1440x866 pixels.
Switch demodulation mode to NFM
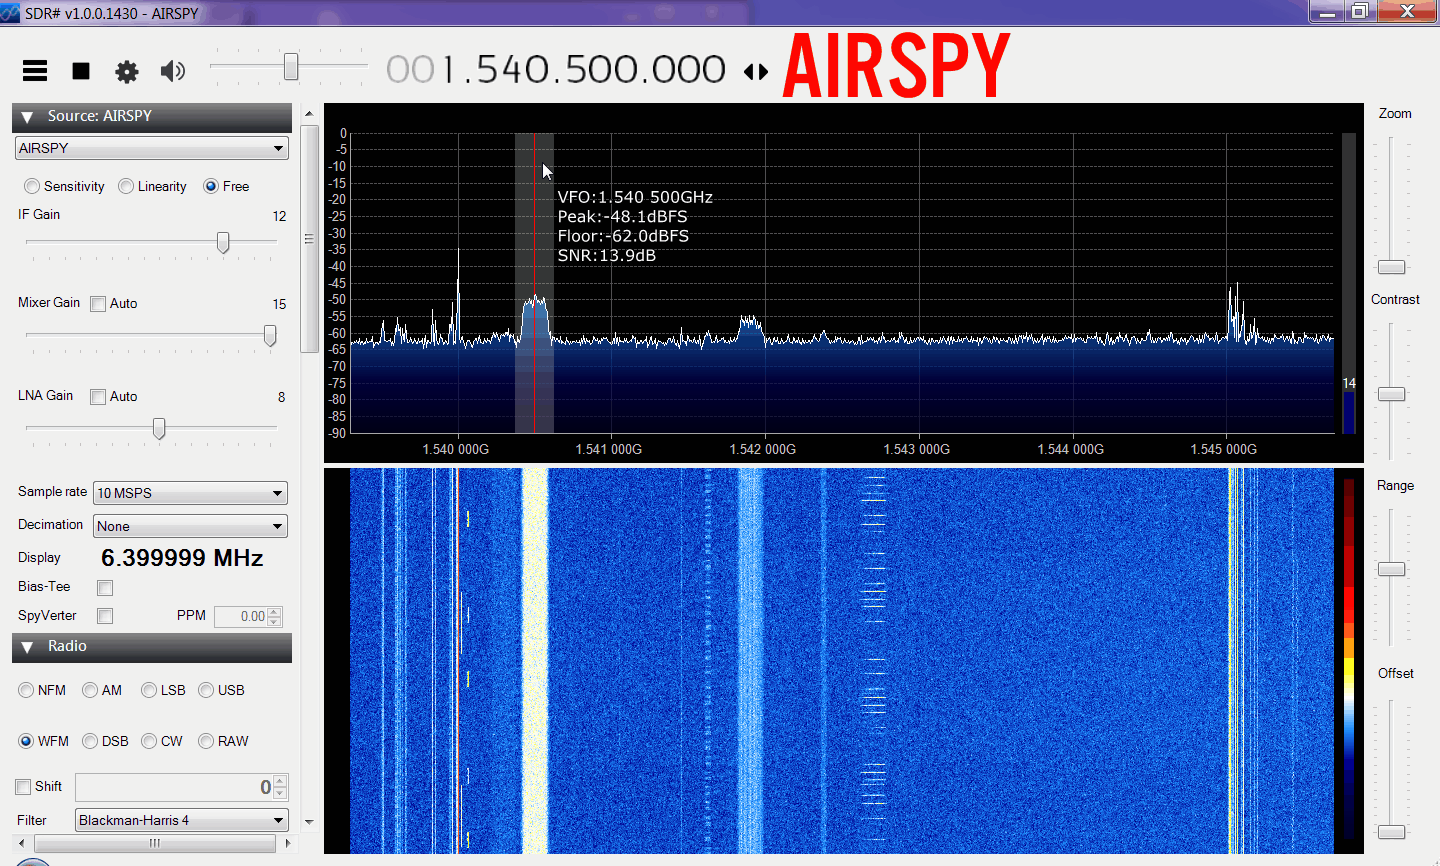[x=26, y=690]
